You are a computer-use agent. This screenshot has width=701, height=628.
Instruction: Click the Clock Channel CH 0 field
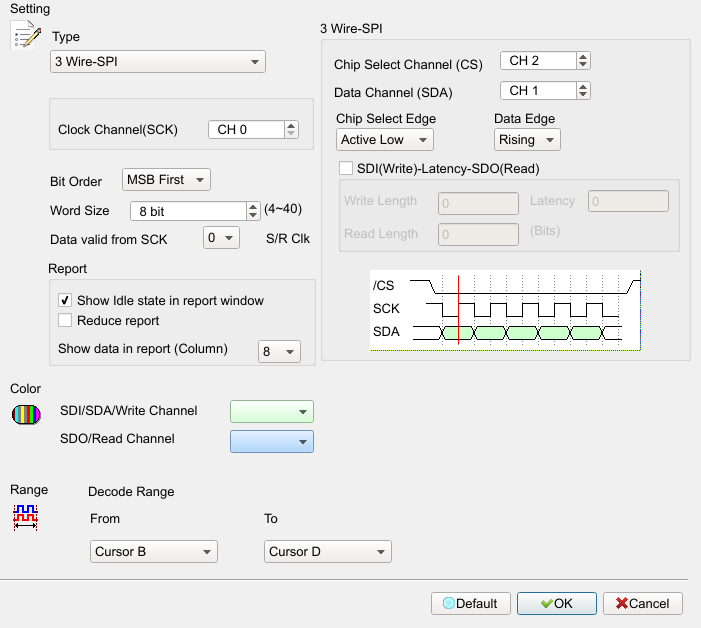click(x=246, y=130)
